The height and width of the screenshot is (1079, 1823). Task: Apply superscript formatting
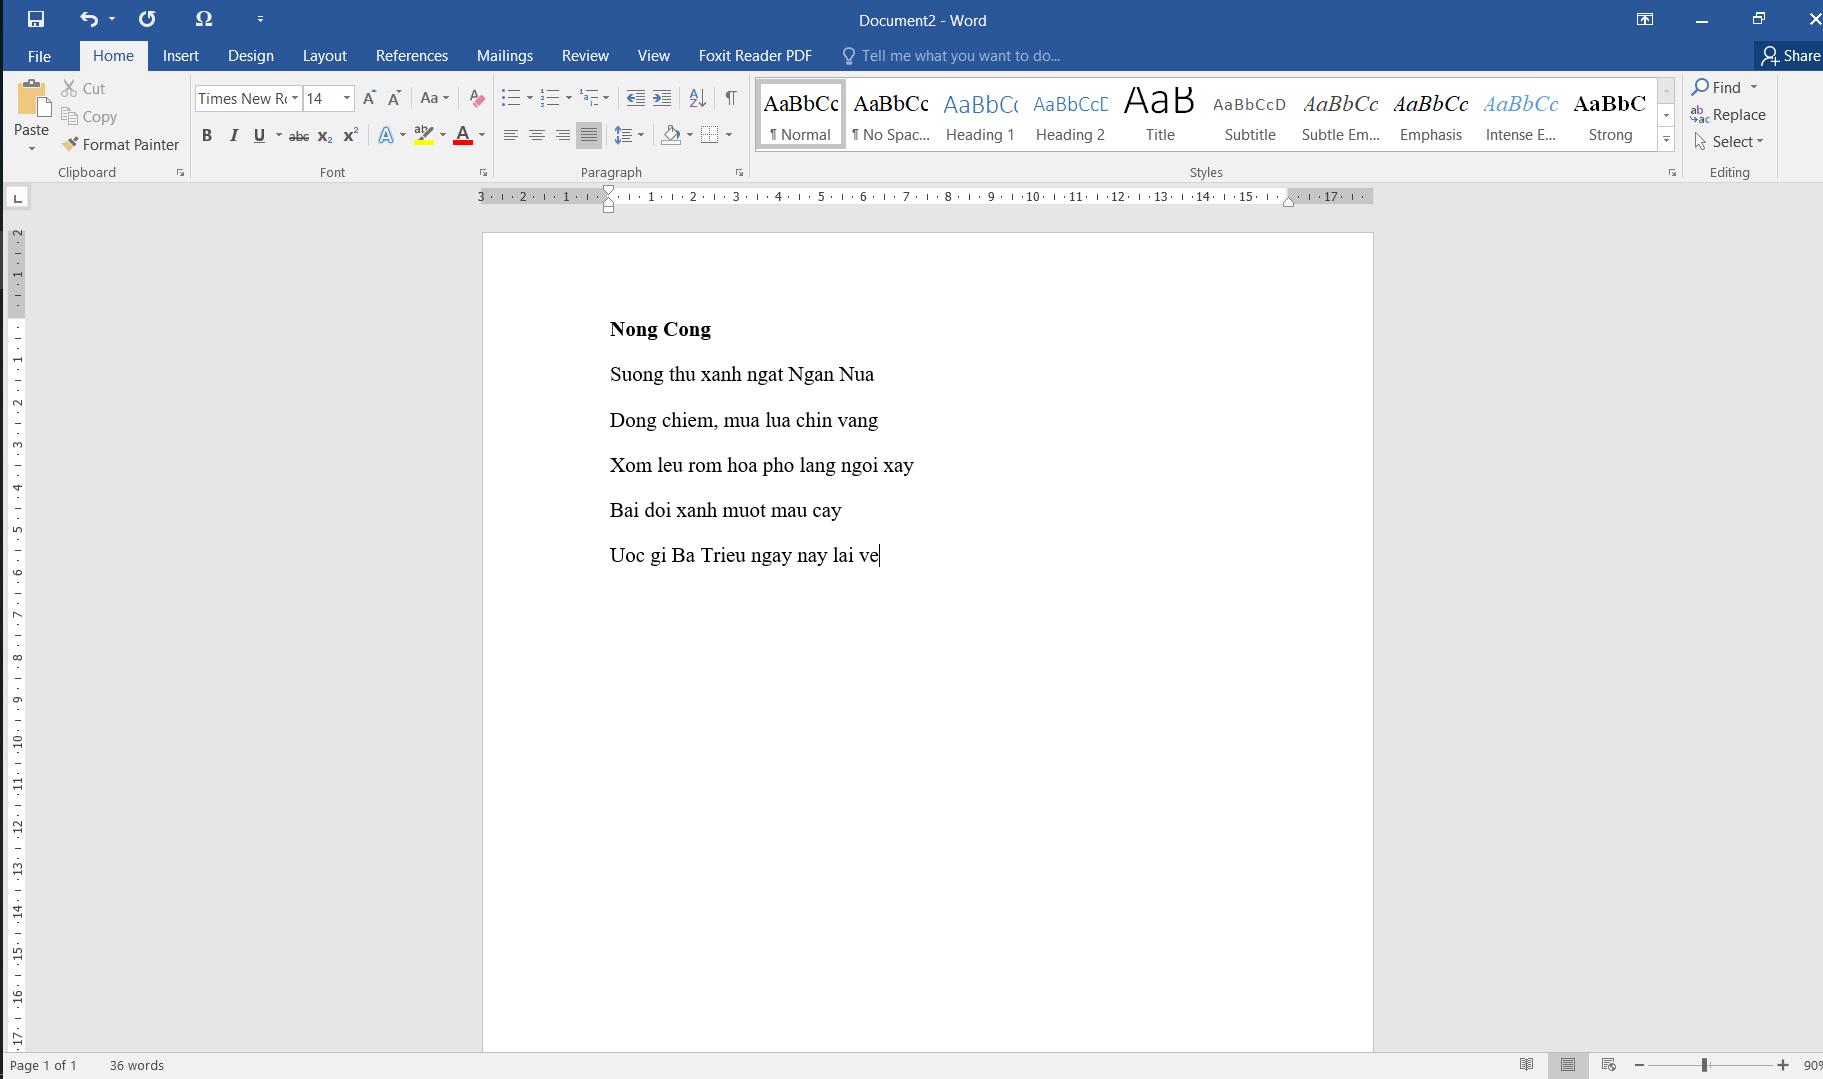click(350, 136)
